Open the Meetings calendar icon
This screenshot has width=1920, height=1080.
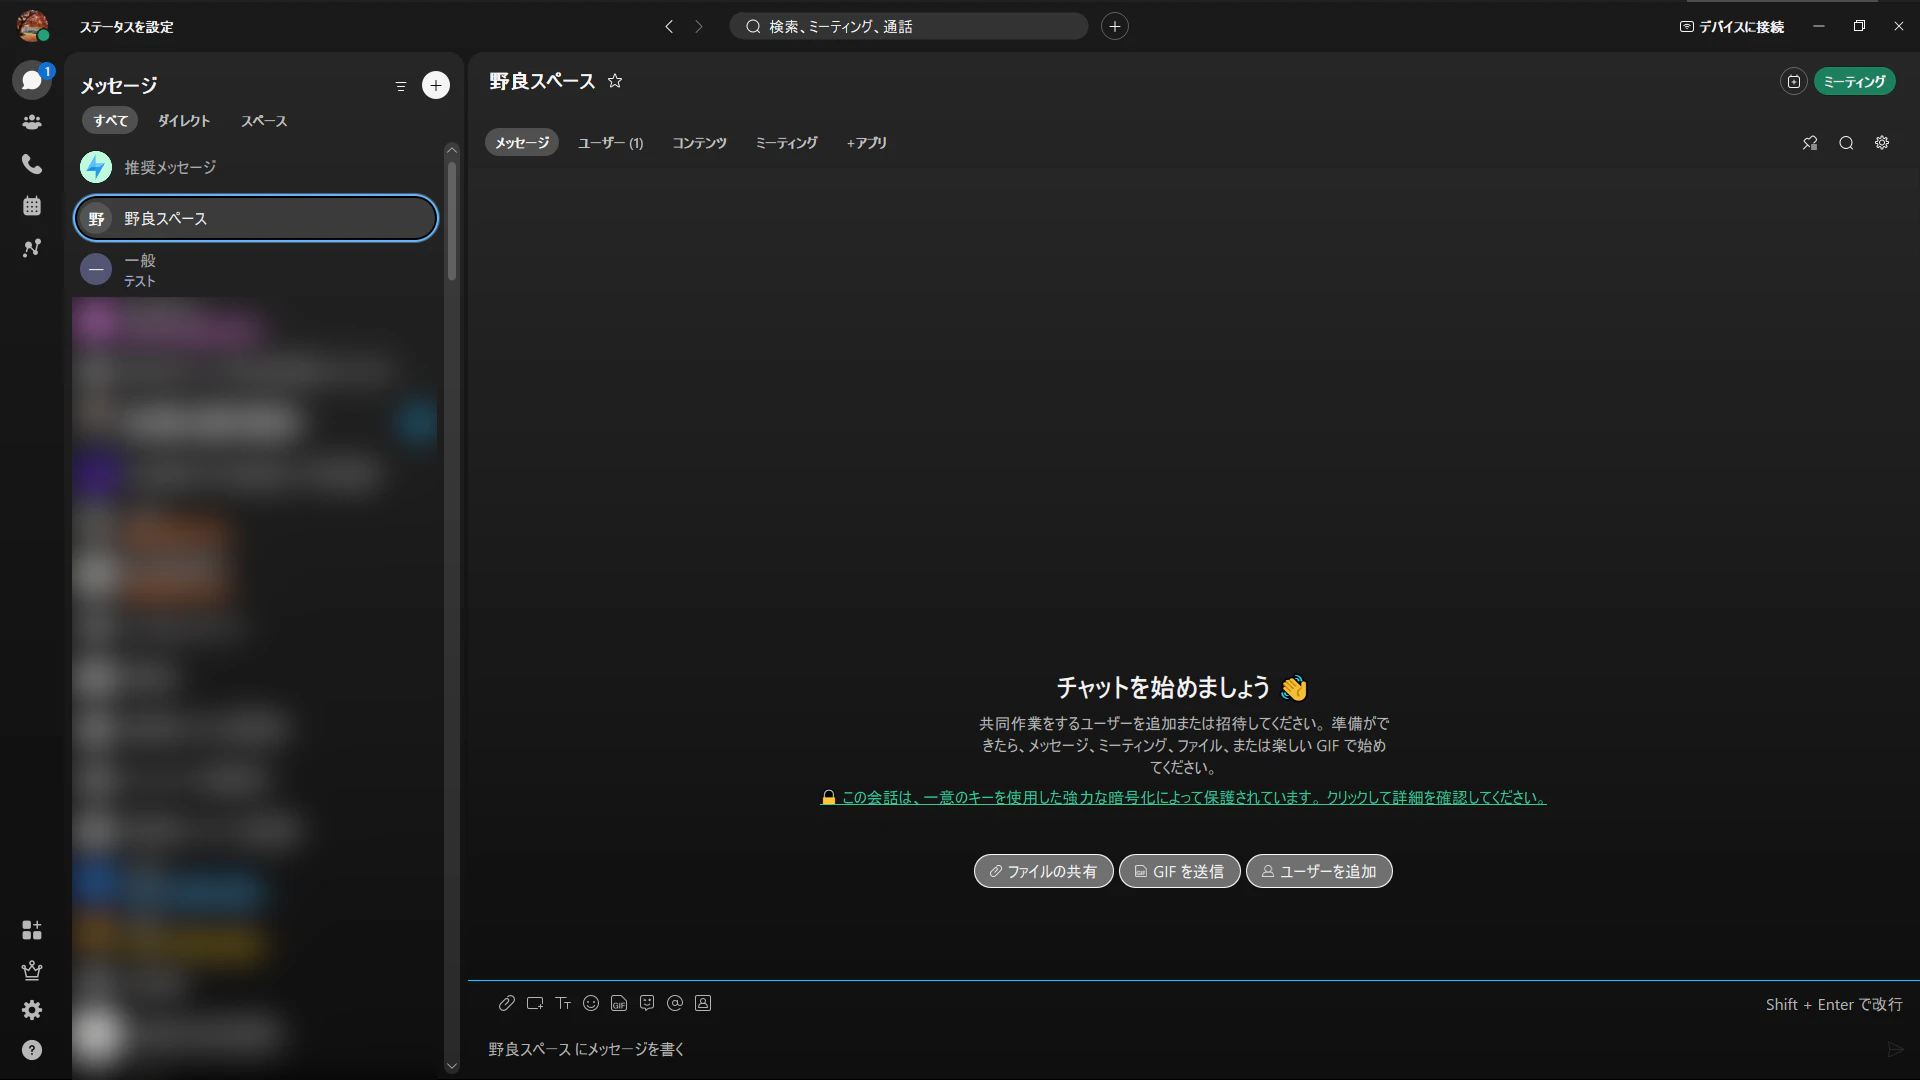click(x=32, y=206)
